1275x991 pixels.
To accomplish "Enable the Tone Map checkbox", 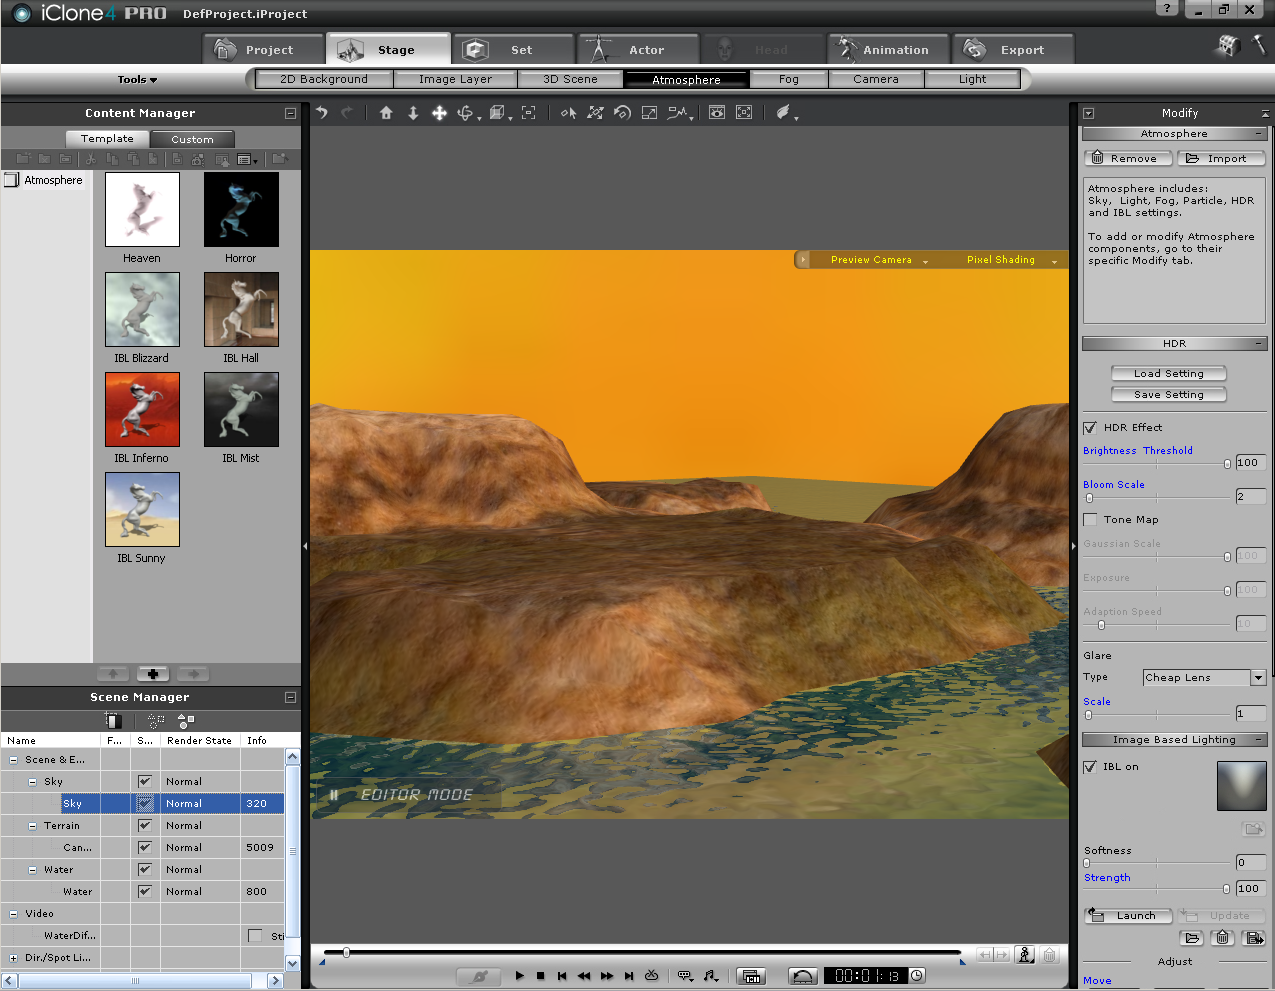I will tap(1090, 520).
